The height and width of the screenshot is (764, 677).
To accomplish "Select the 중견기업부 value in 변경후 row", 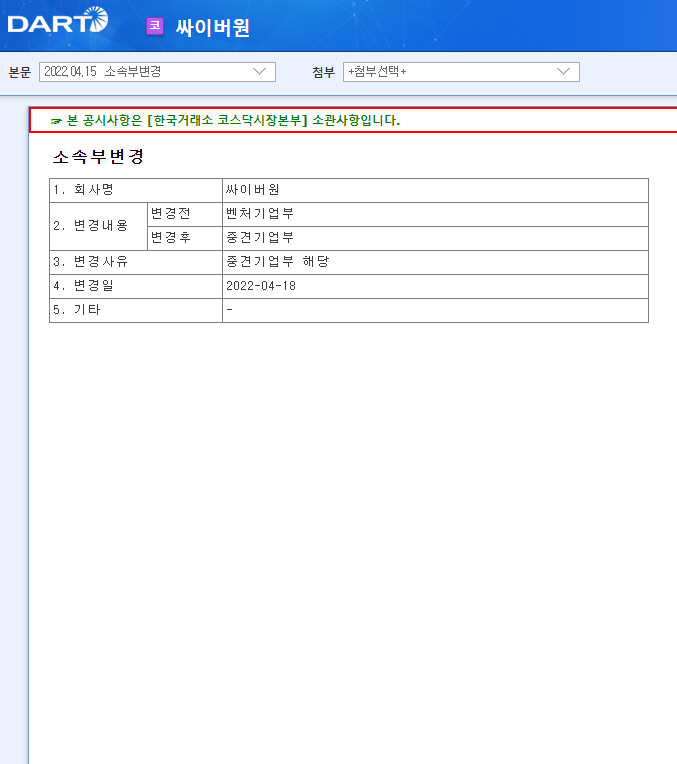I will 435,238.
